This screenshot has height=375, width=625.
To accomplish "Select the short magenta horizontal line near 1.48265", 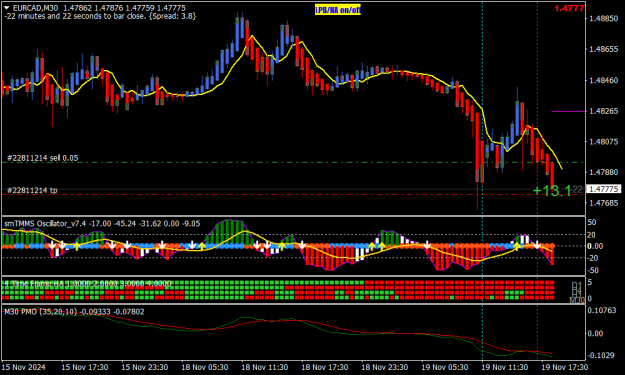I will coord(568,112).
